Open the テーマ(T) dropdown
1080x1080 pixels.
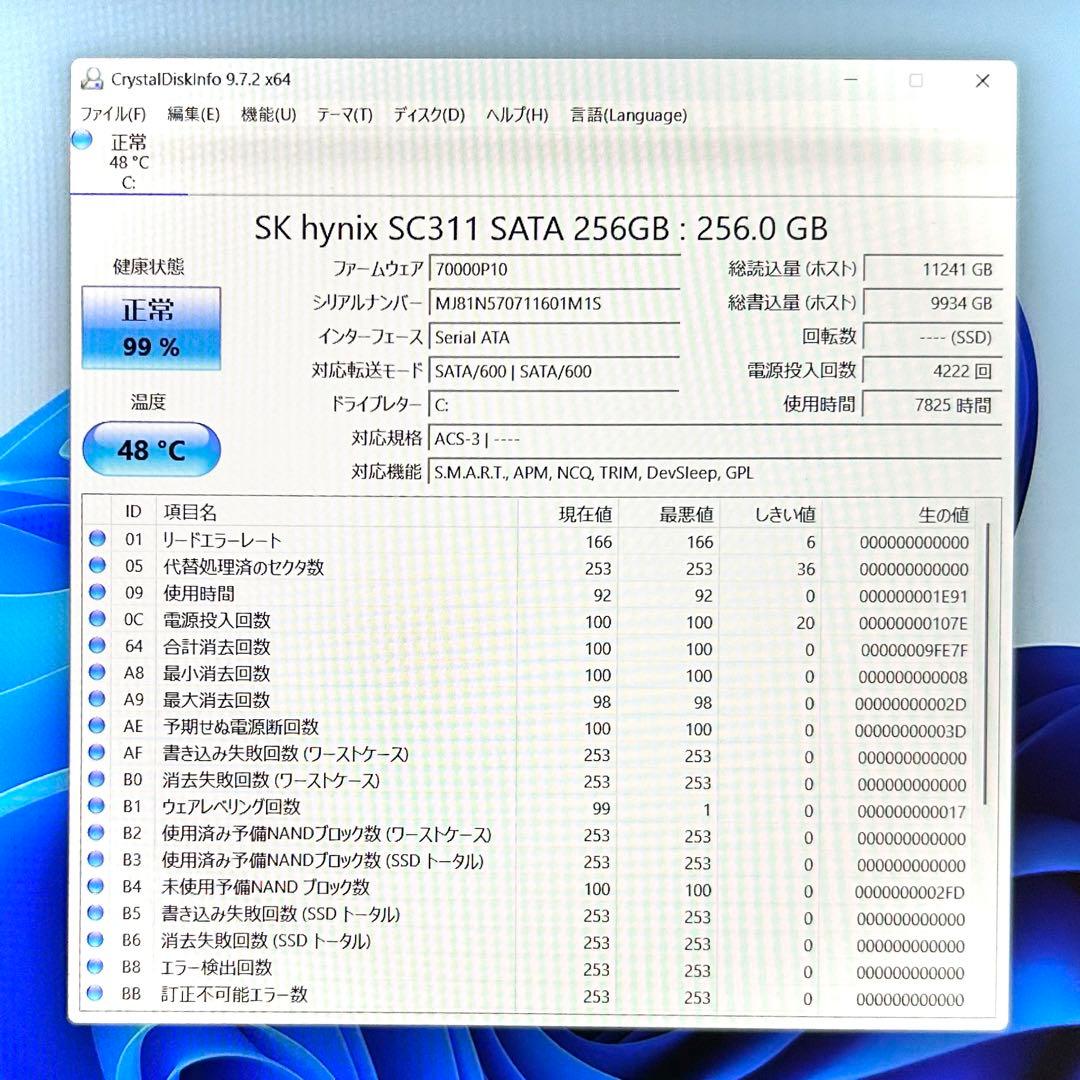coord(343,115)
